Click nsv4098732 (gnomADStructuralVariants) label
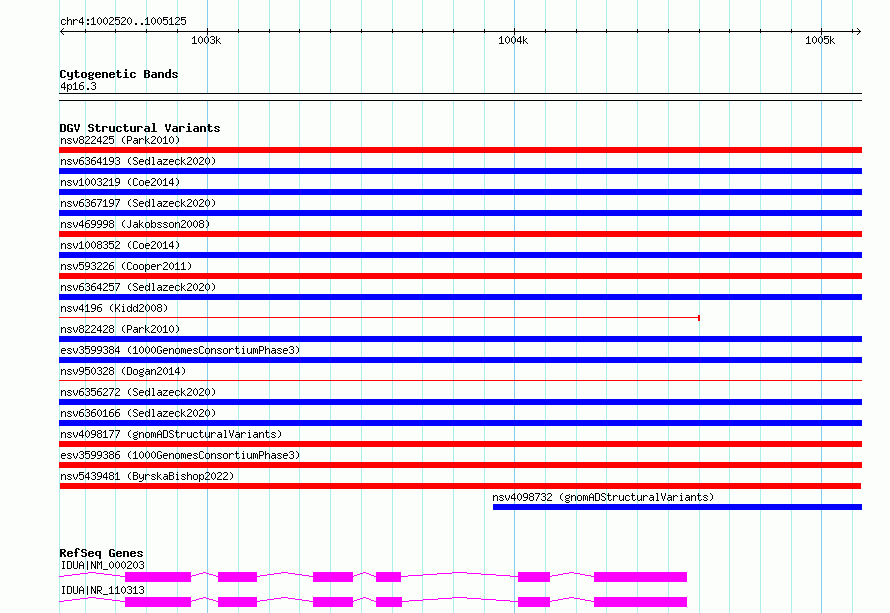 603,497
